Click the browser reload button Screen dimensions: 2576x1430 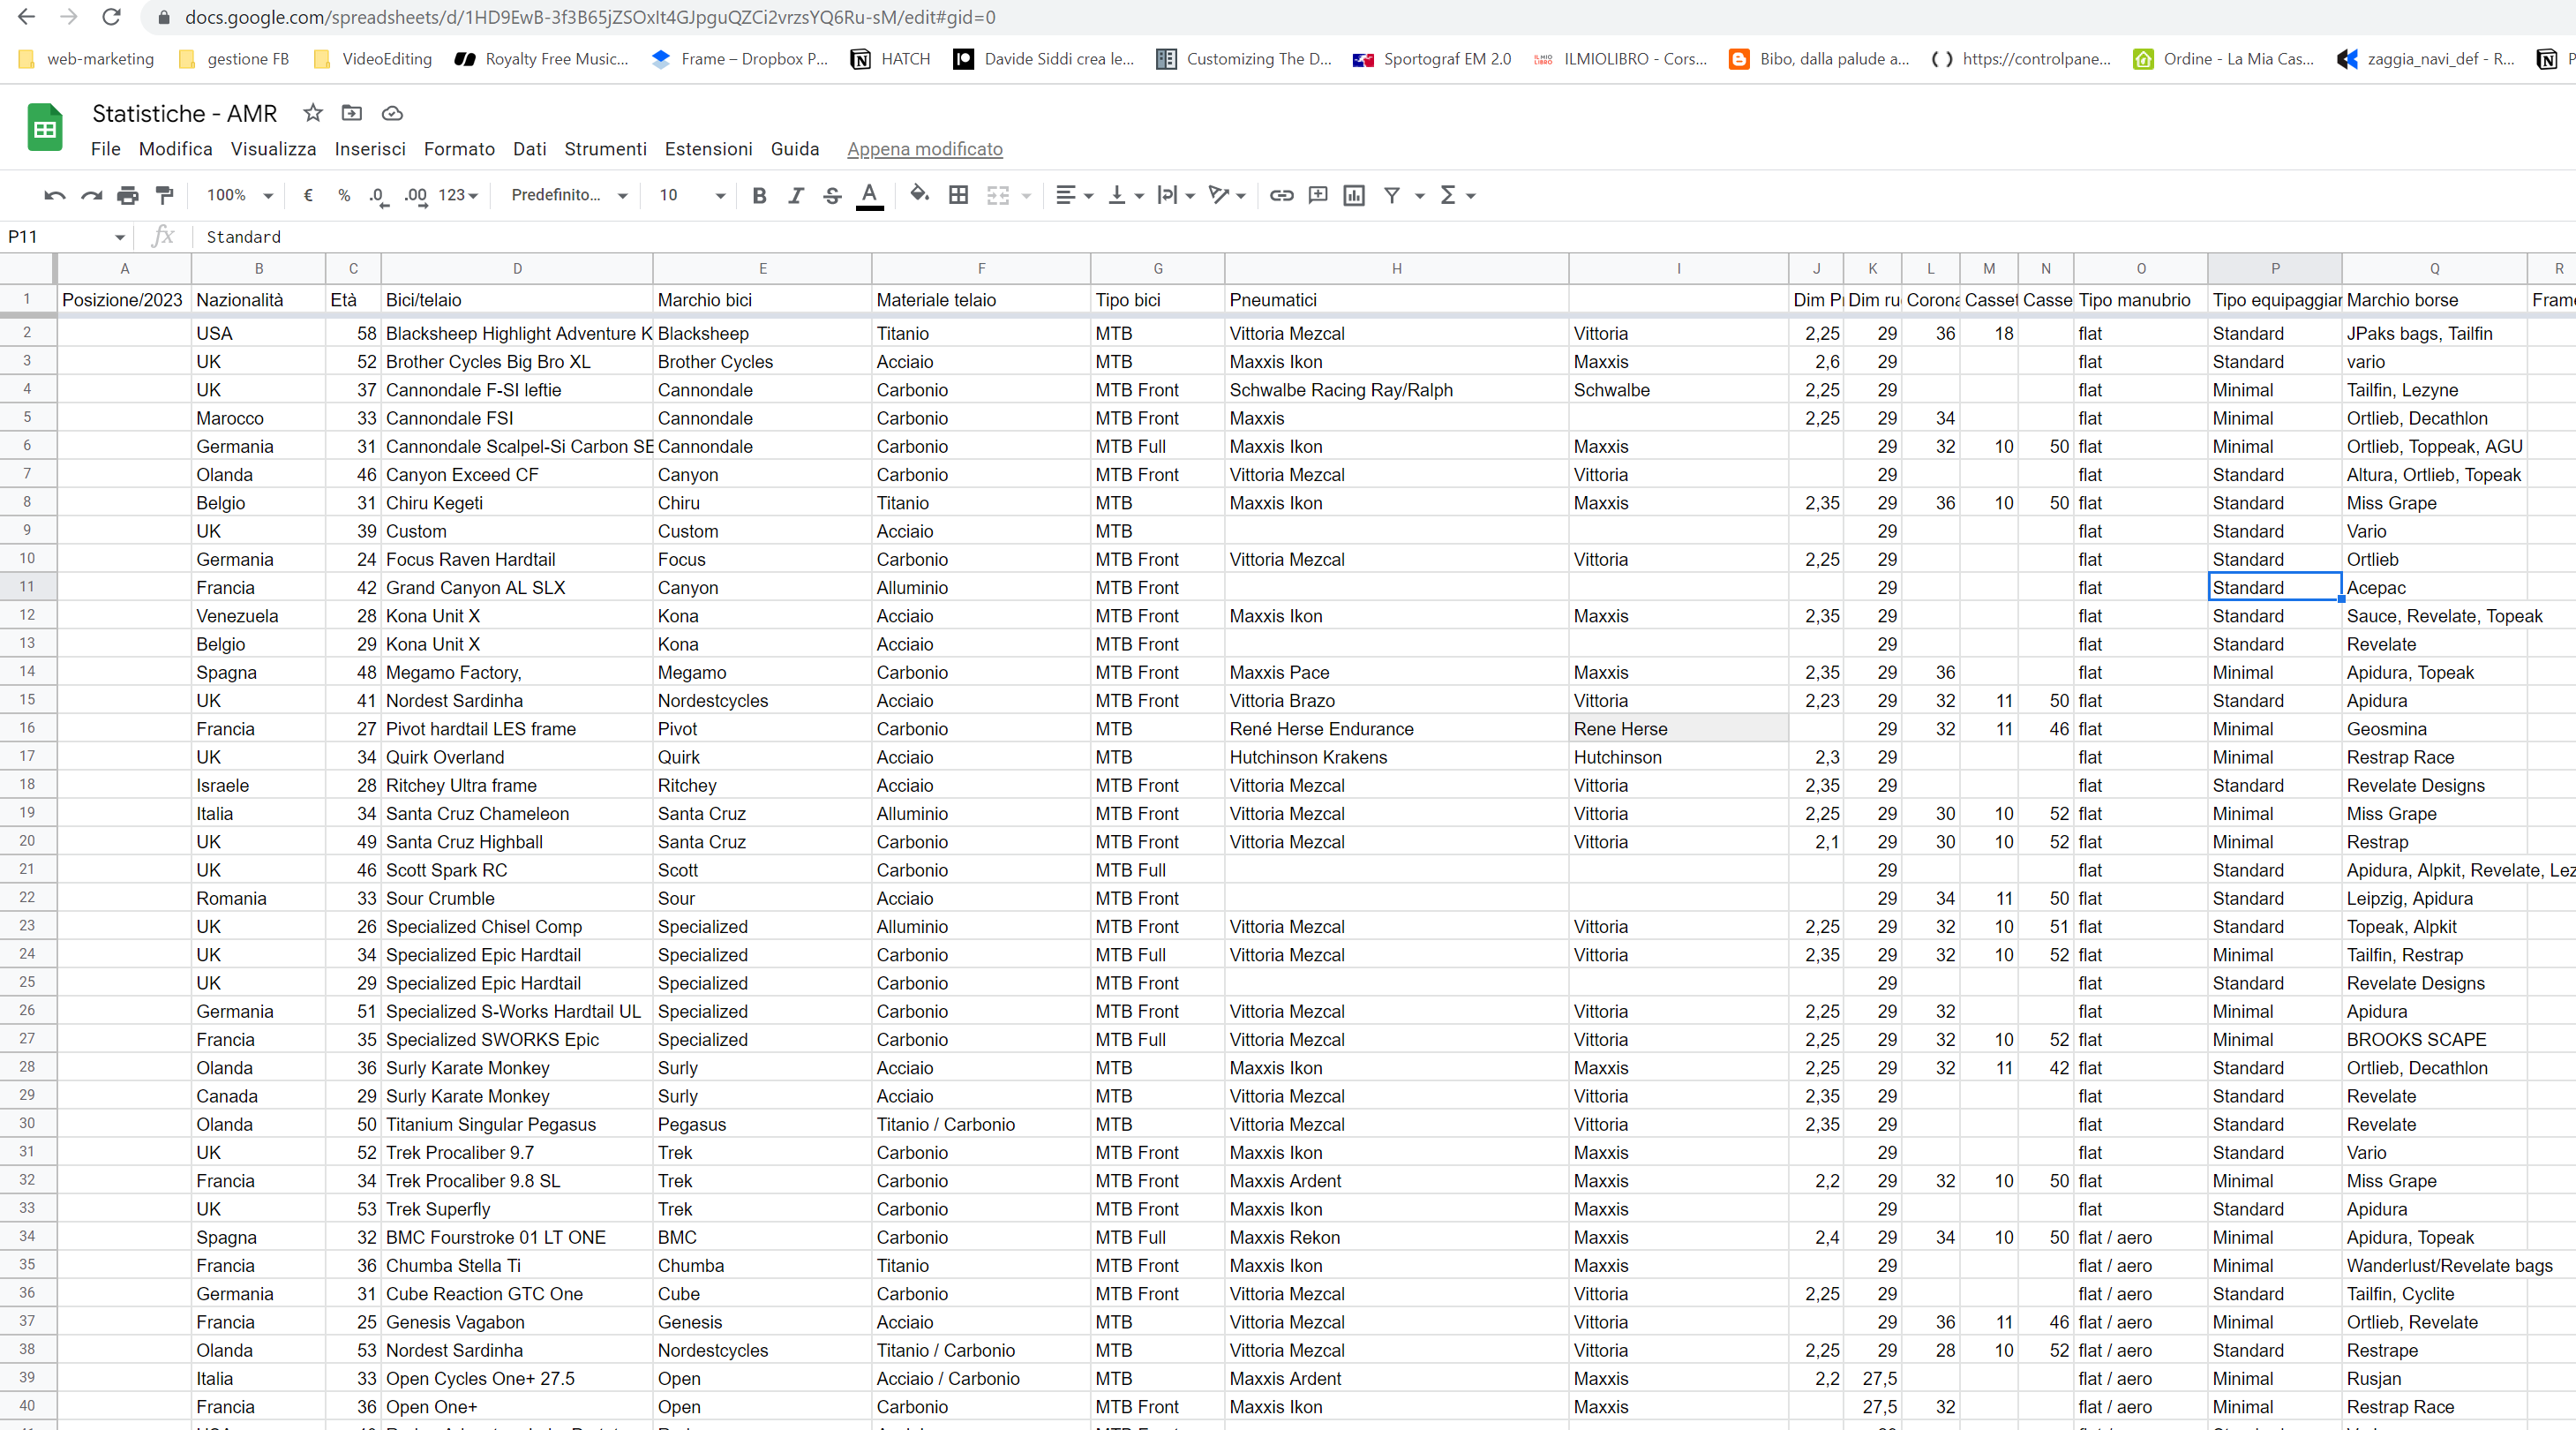coord(112,17)
